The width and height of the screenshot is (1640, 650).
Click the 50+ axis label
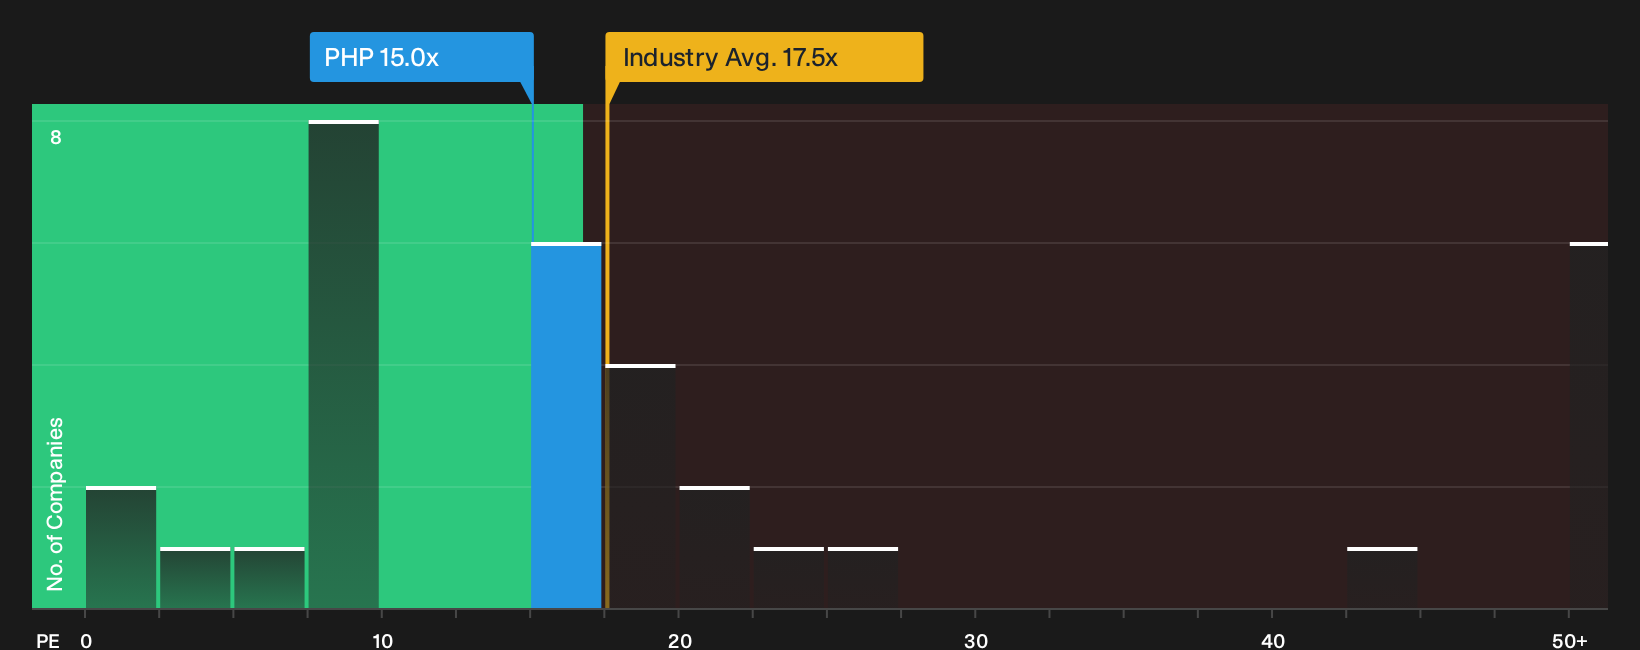pyautogui.click(x=1570, y=640)
